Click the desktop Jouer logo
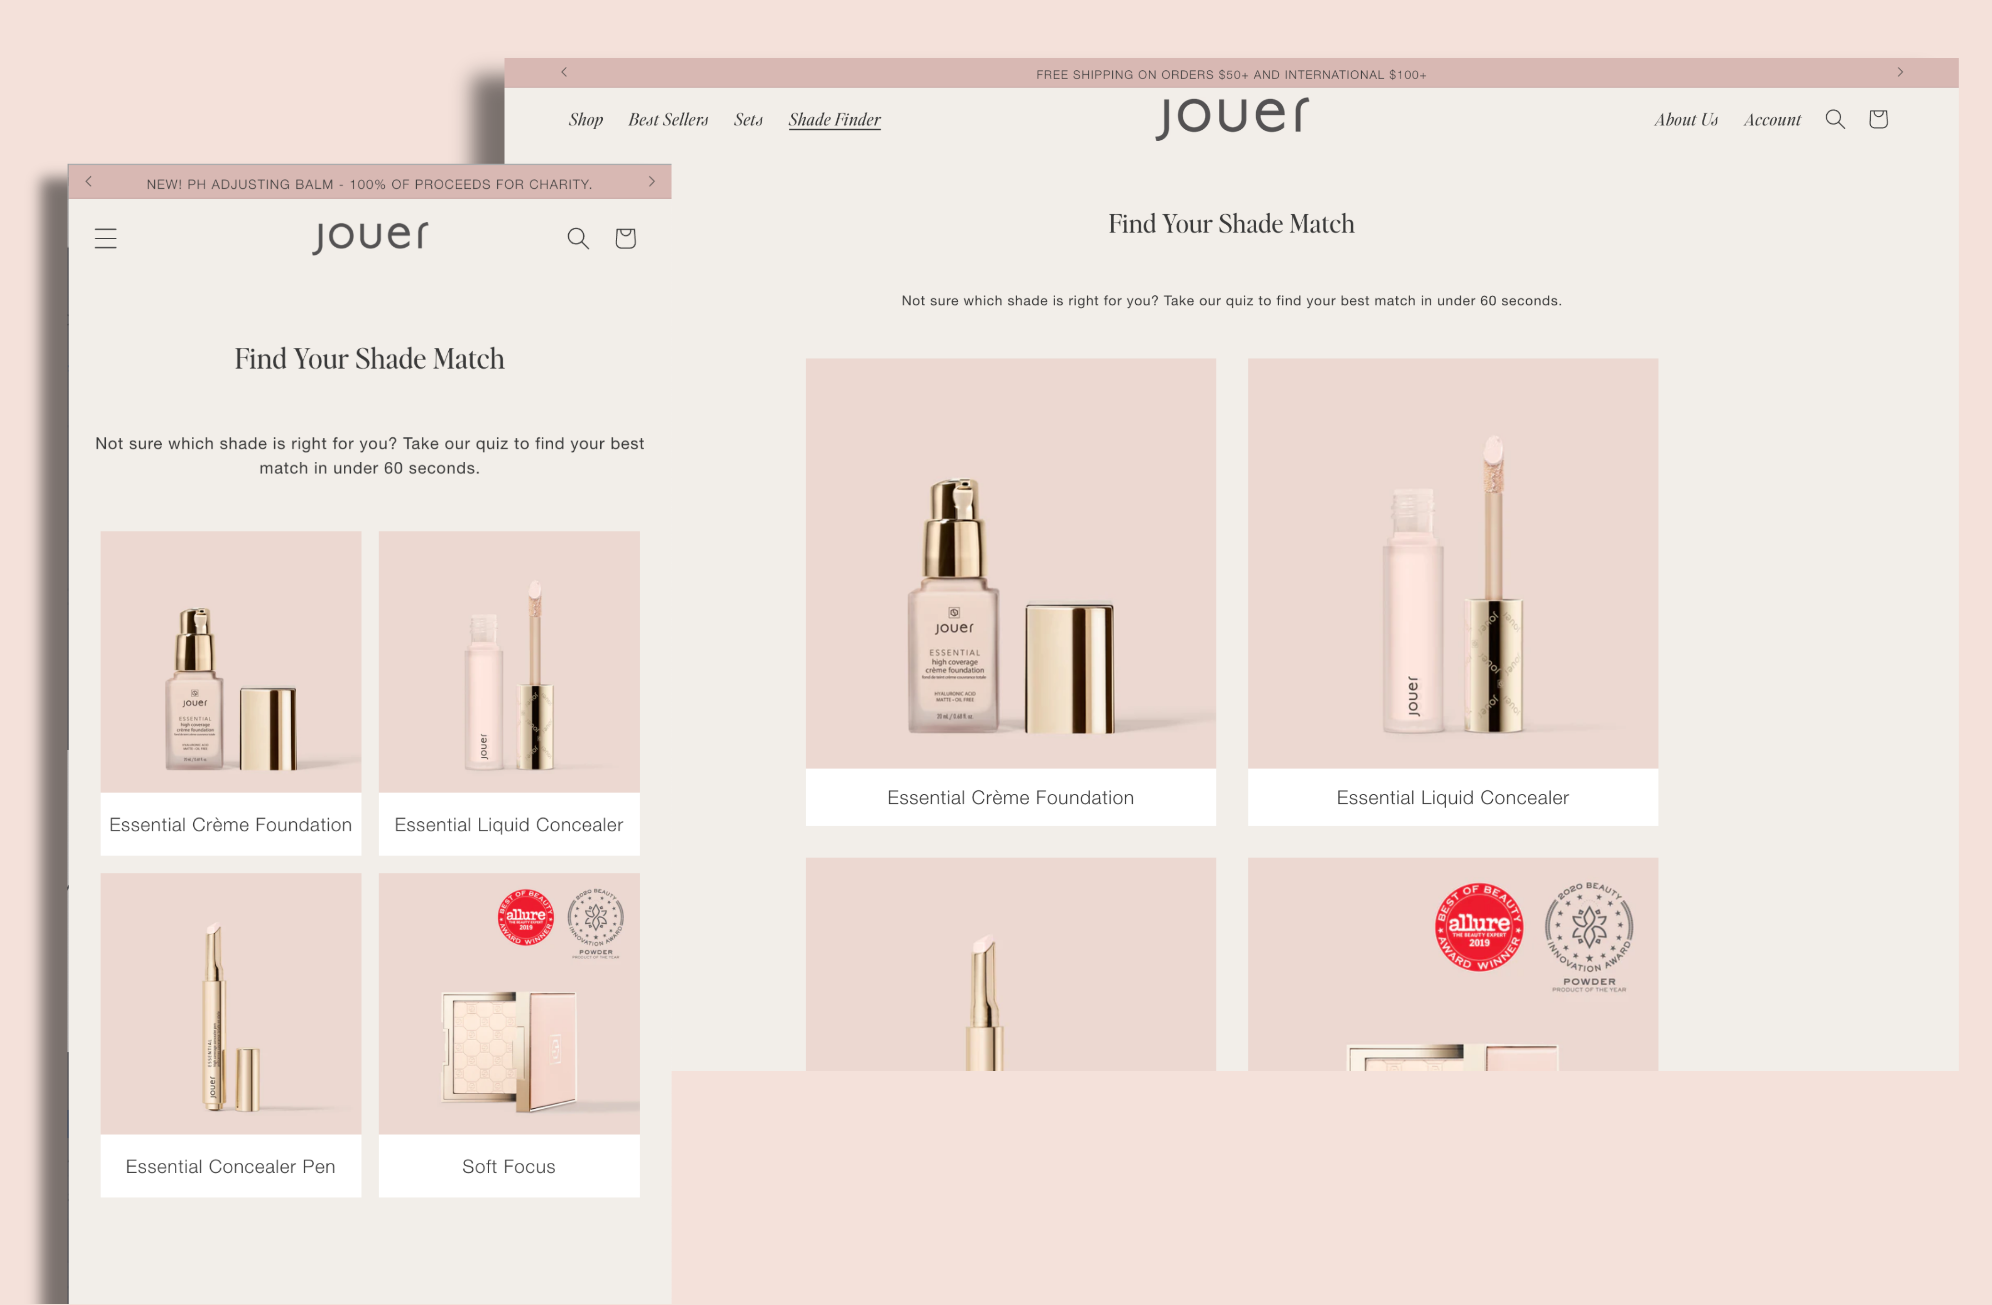1992x1305 pixels. pyautogui.click(x=1231, y=117)
